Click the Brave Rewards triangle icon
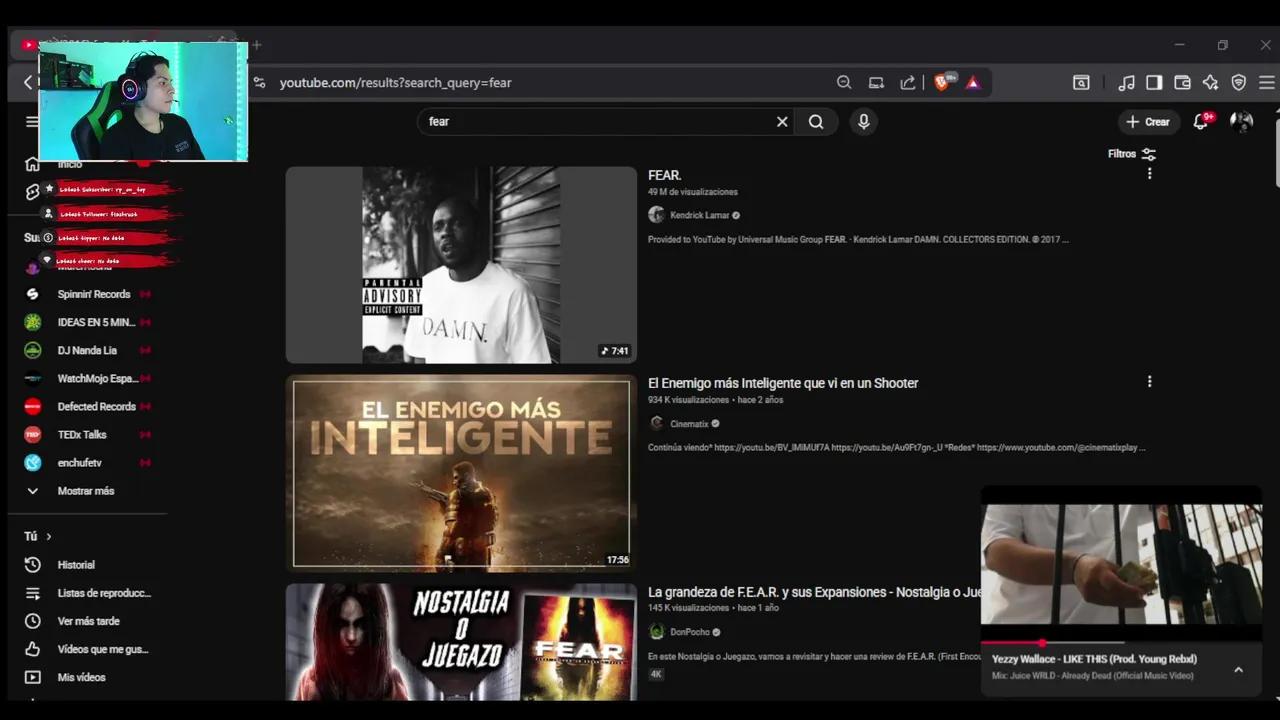The image size is (1280, 720). [973, 82]
